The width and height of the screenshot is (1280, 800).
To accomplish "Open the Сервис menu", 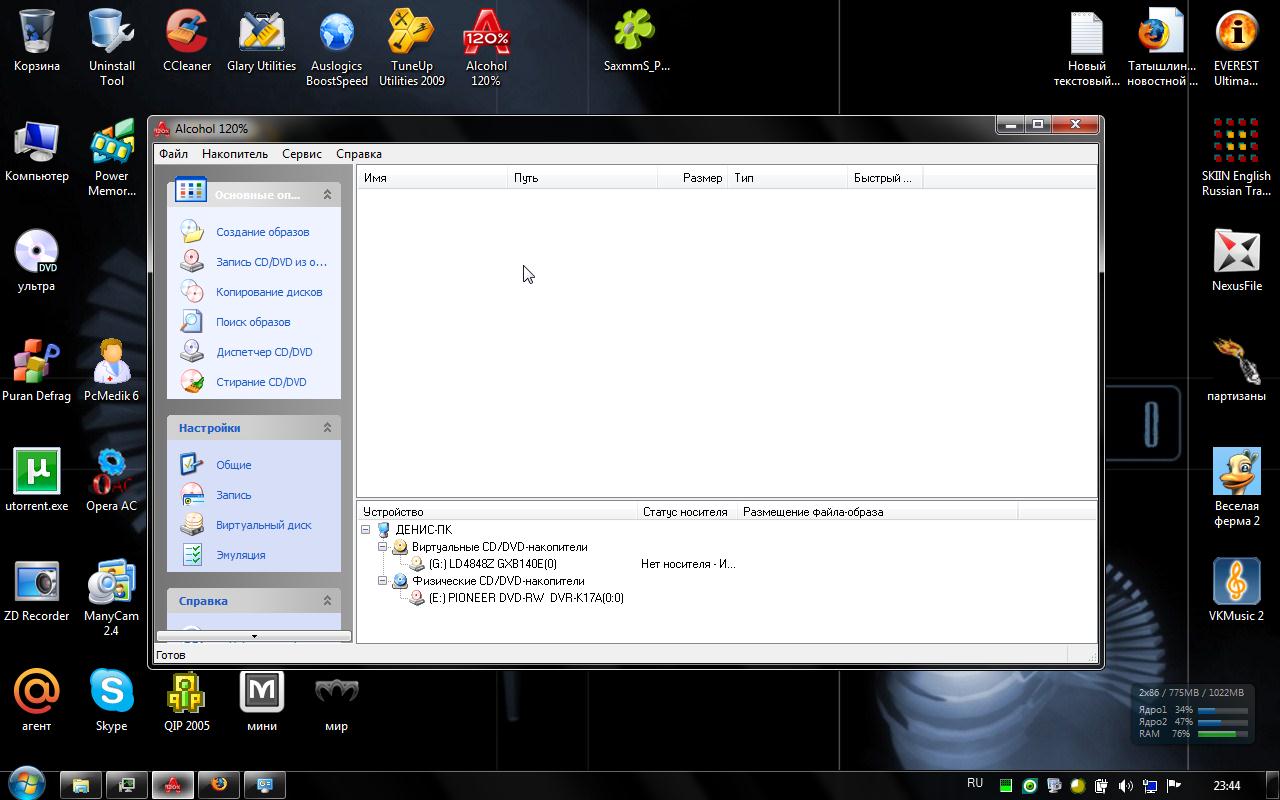I will [x=302, y=154].
